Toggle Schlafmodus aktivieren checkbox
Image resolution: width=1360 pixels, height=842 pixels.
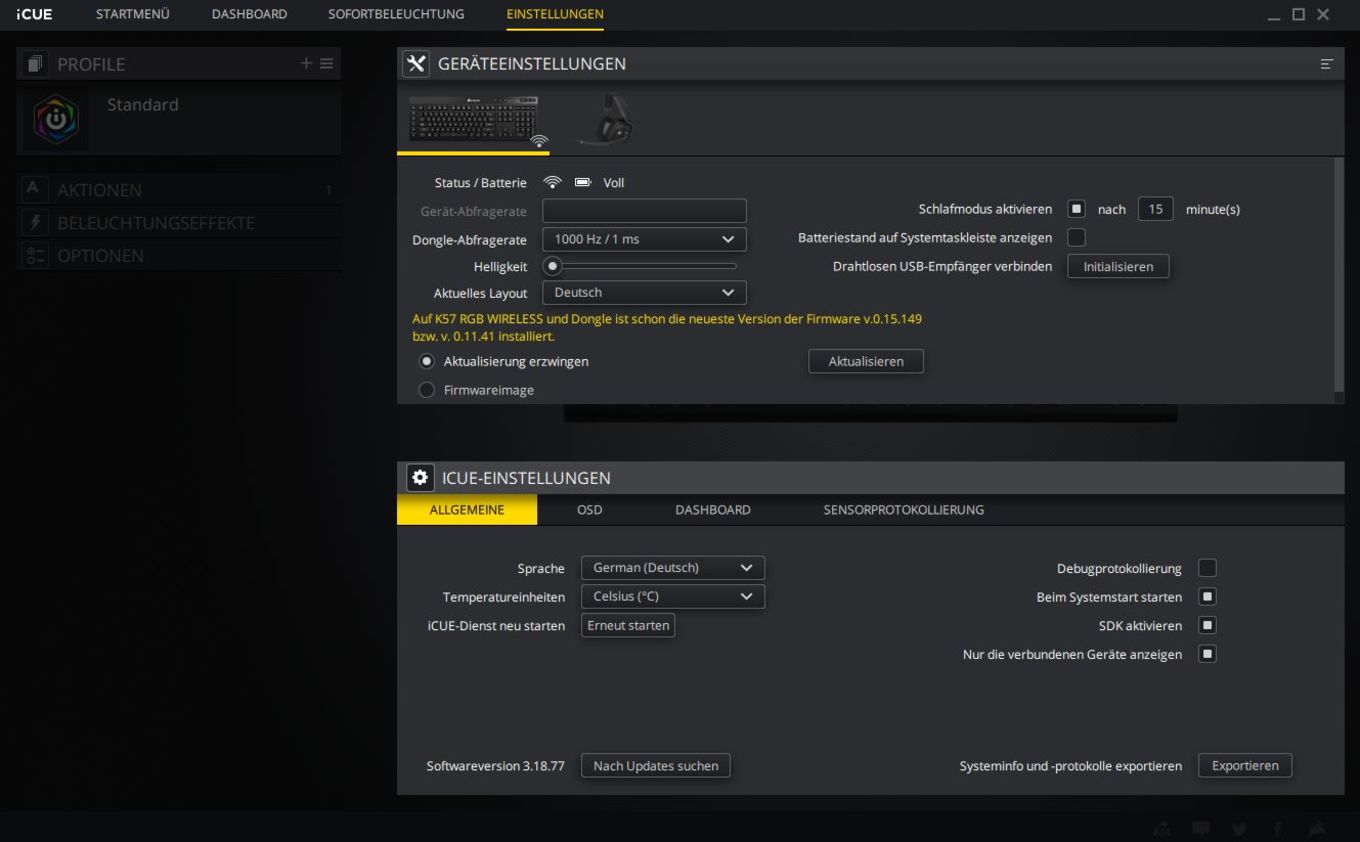[x=1076, y=209]
